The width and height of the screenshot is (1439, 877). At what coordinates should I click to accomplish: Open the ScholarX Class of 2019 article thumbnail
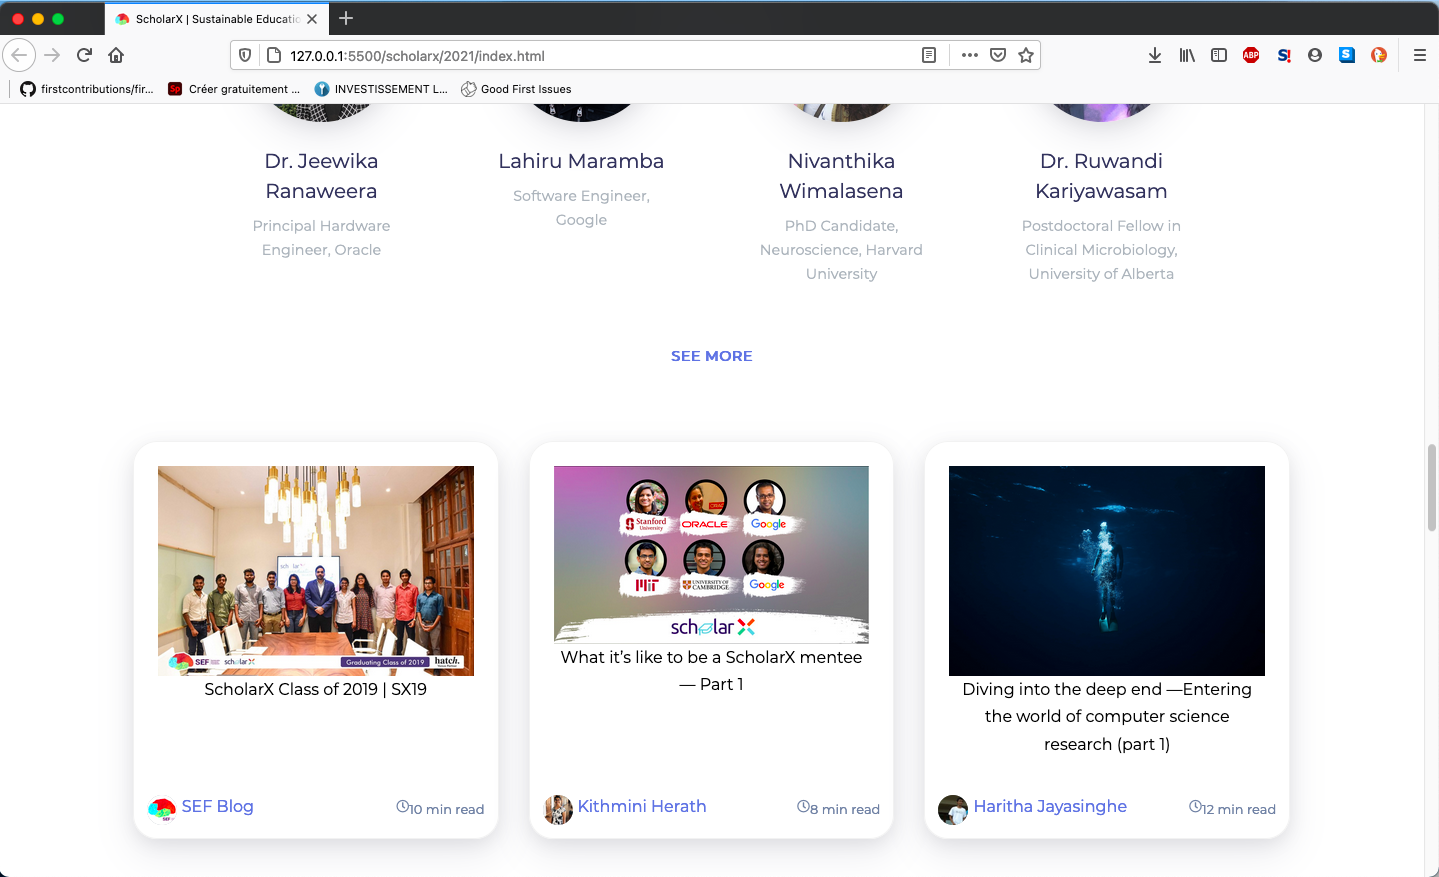pos(315,571)
